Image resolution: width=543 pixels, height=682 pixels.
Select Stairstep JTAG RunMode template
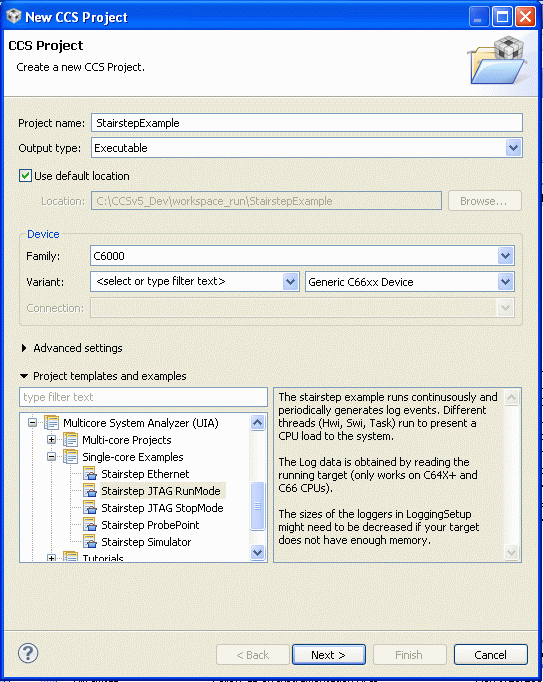tap(161, 491)
